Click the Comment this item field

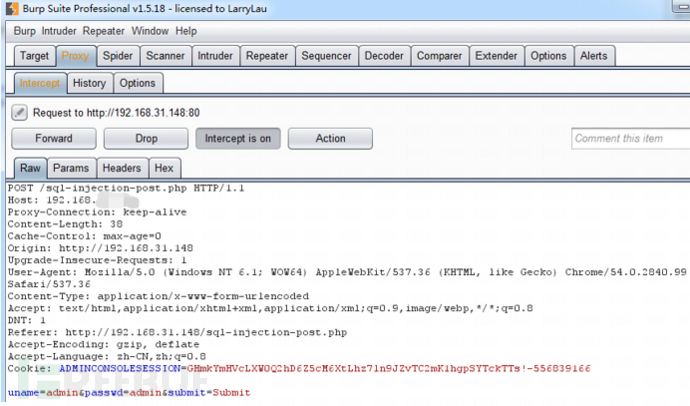pos(631,139)
